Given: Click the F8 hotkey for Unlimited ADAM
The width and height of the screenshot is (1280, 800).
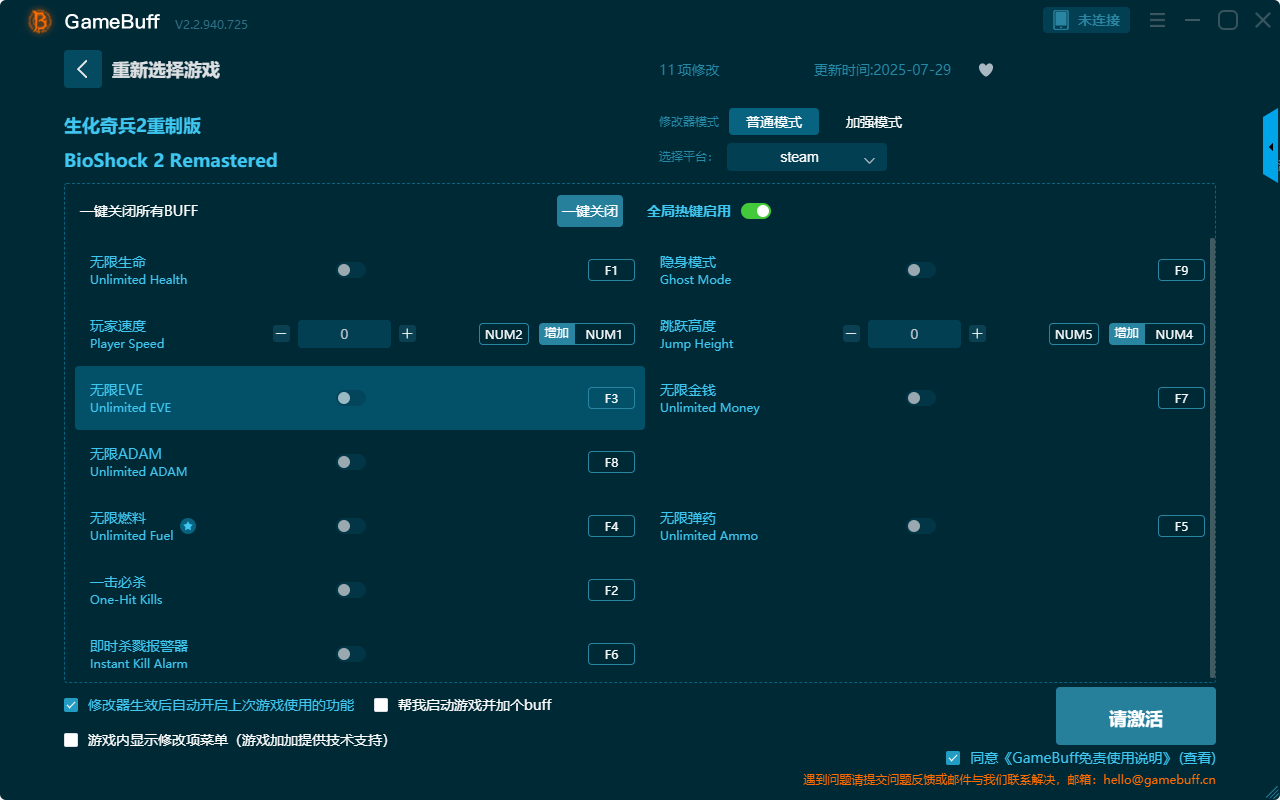Looking at the screenshot, I should 611,462.
